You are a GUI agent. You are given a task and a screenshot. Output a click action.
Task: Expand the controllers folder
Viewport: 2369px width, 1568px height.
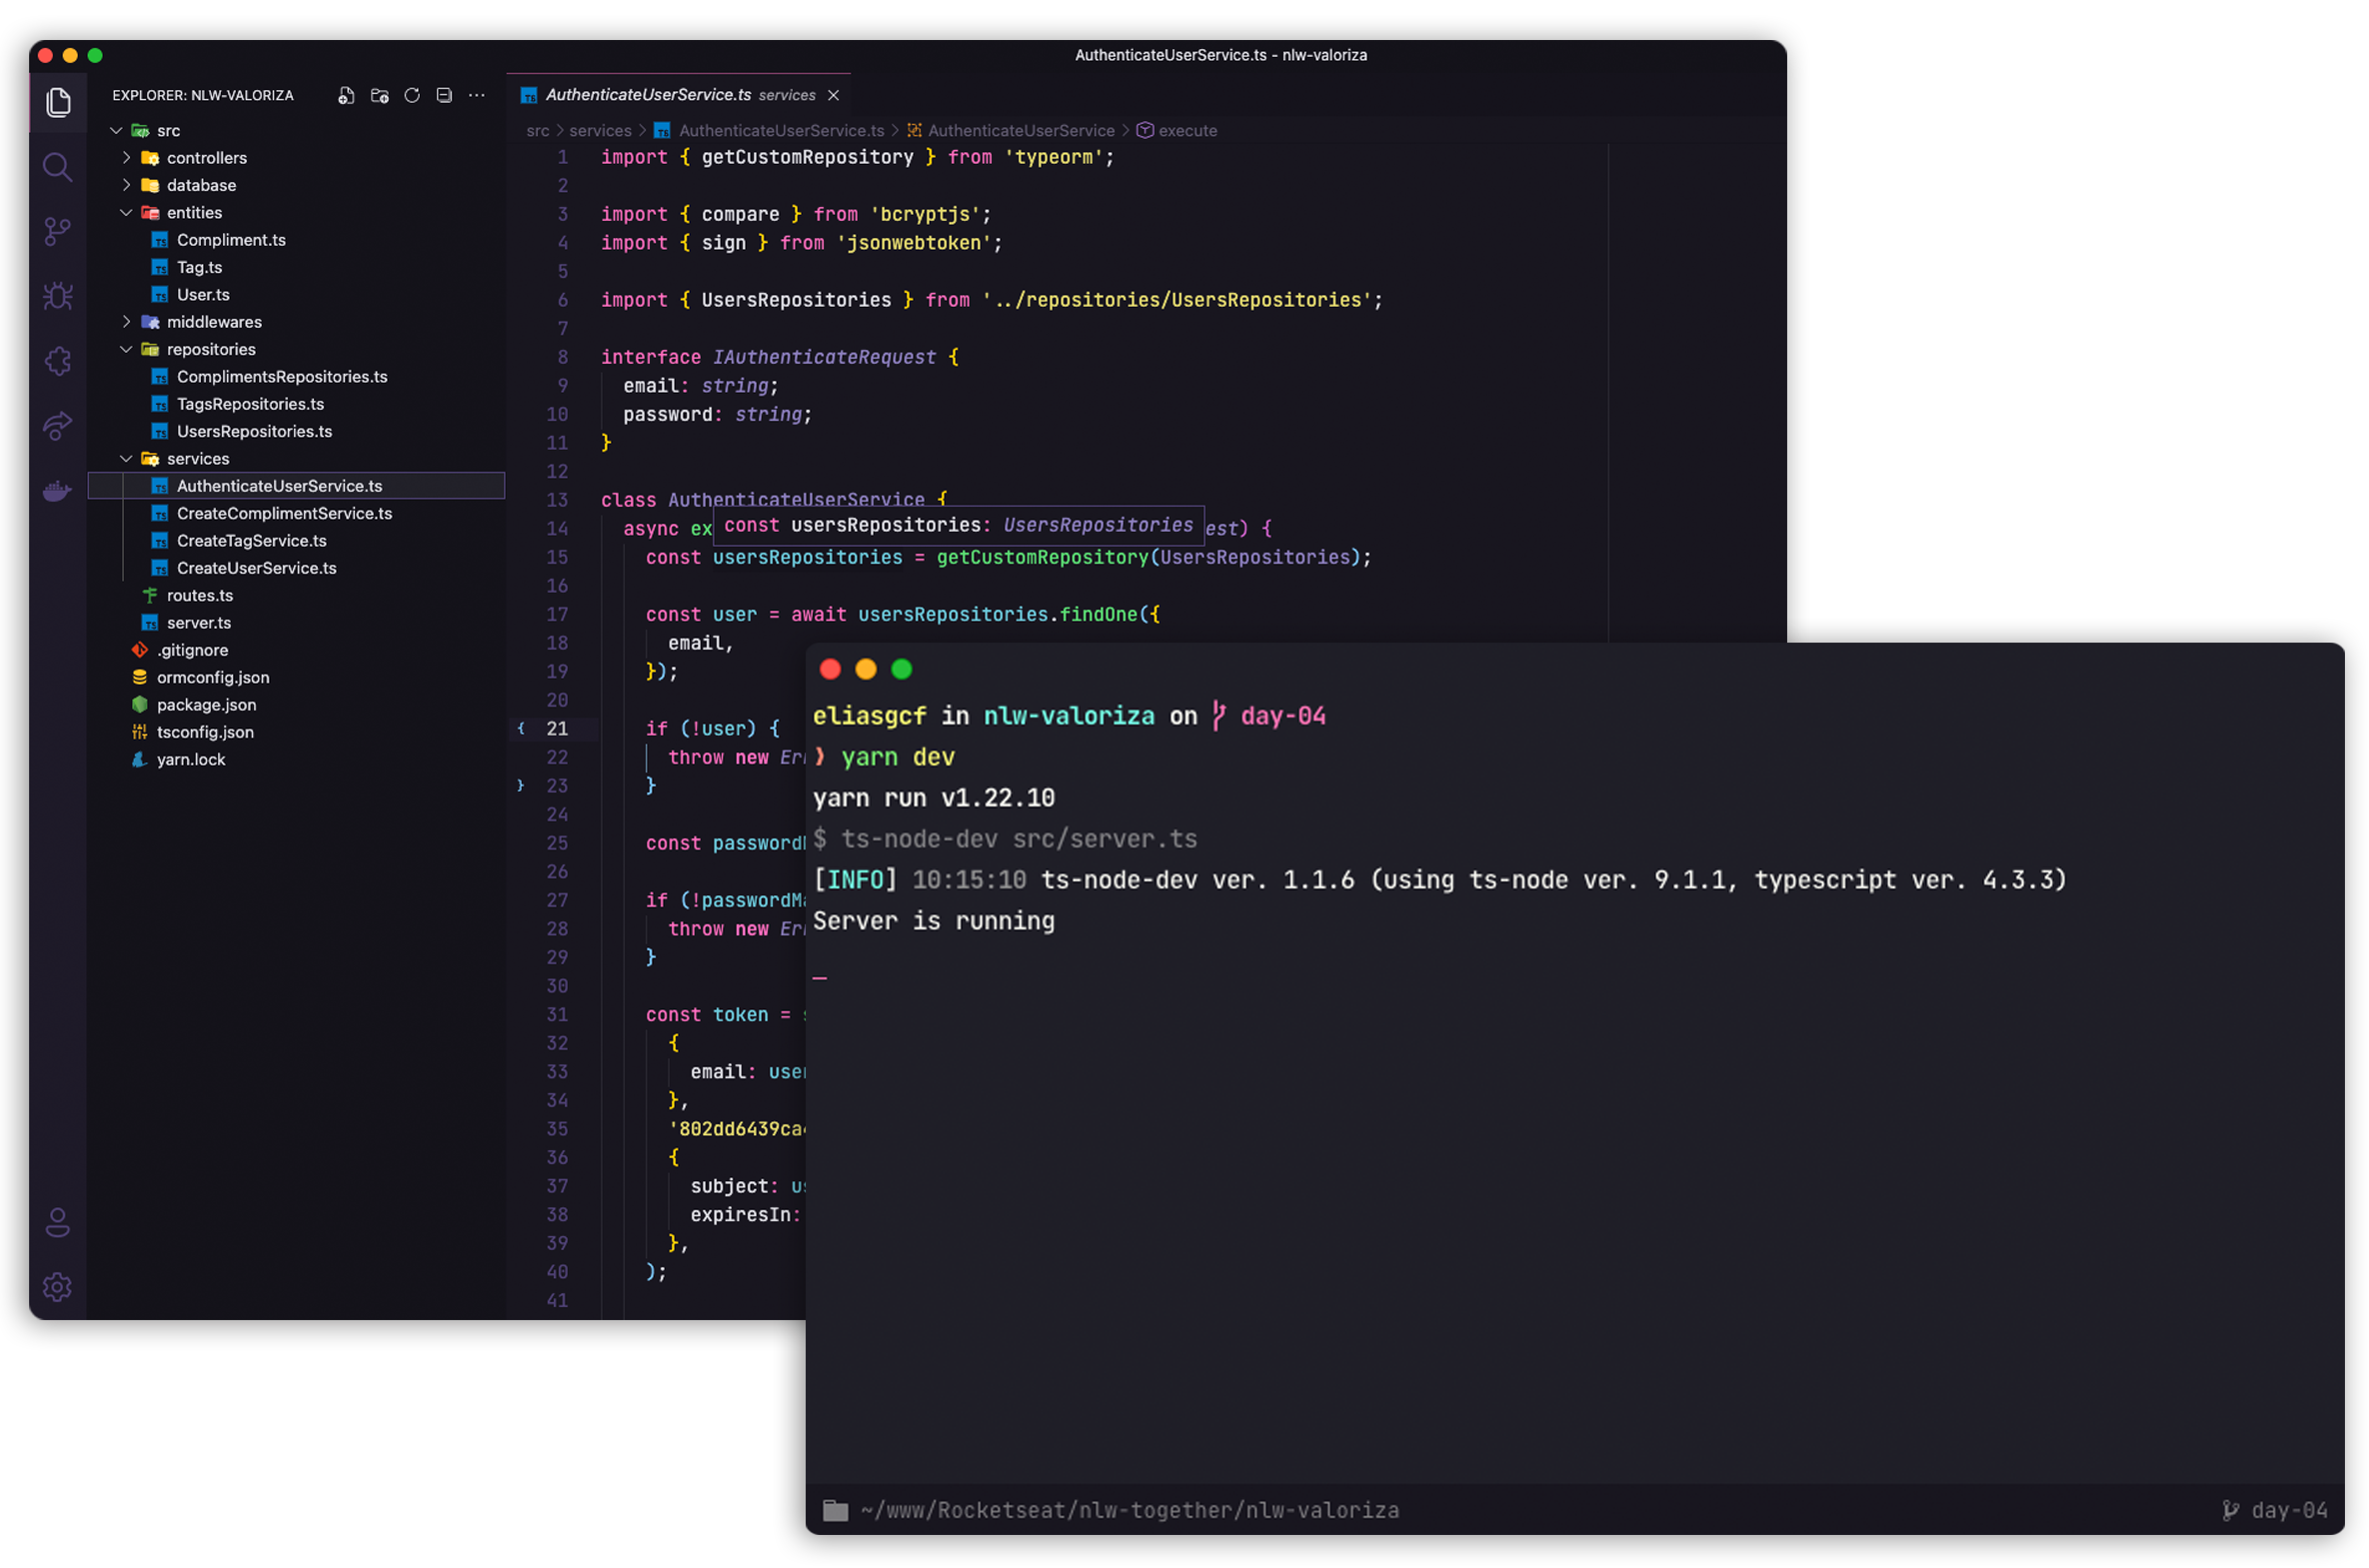click(x=206, y=158)
